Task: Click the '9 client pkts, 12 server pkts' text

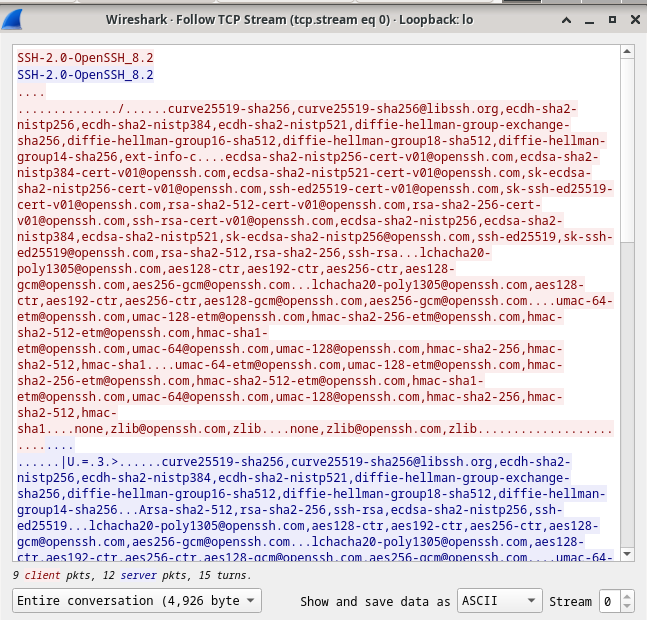Action: pyautogui.click(x=105, y=575)
